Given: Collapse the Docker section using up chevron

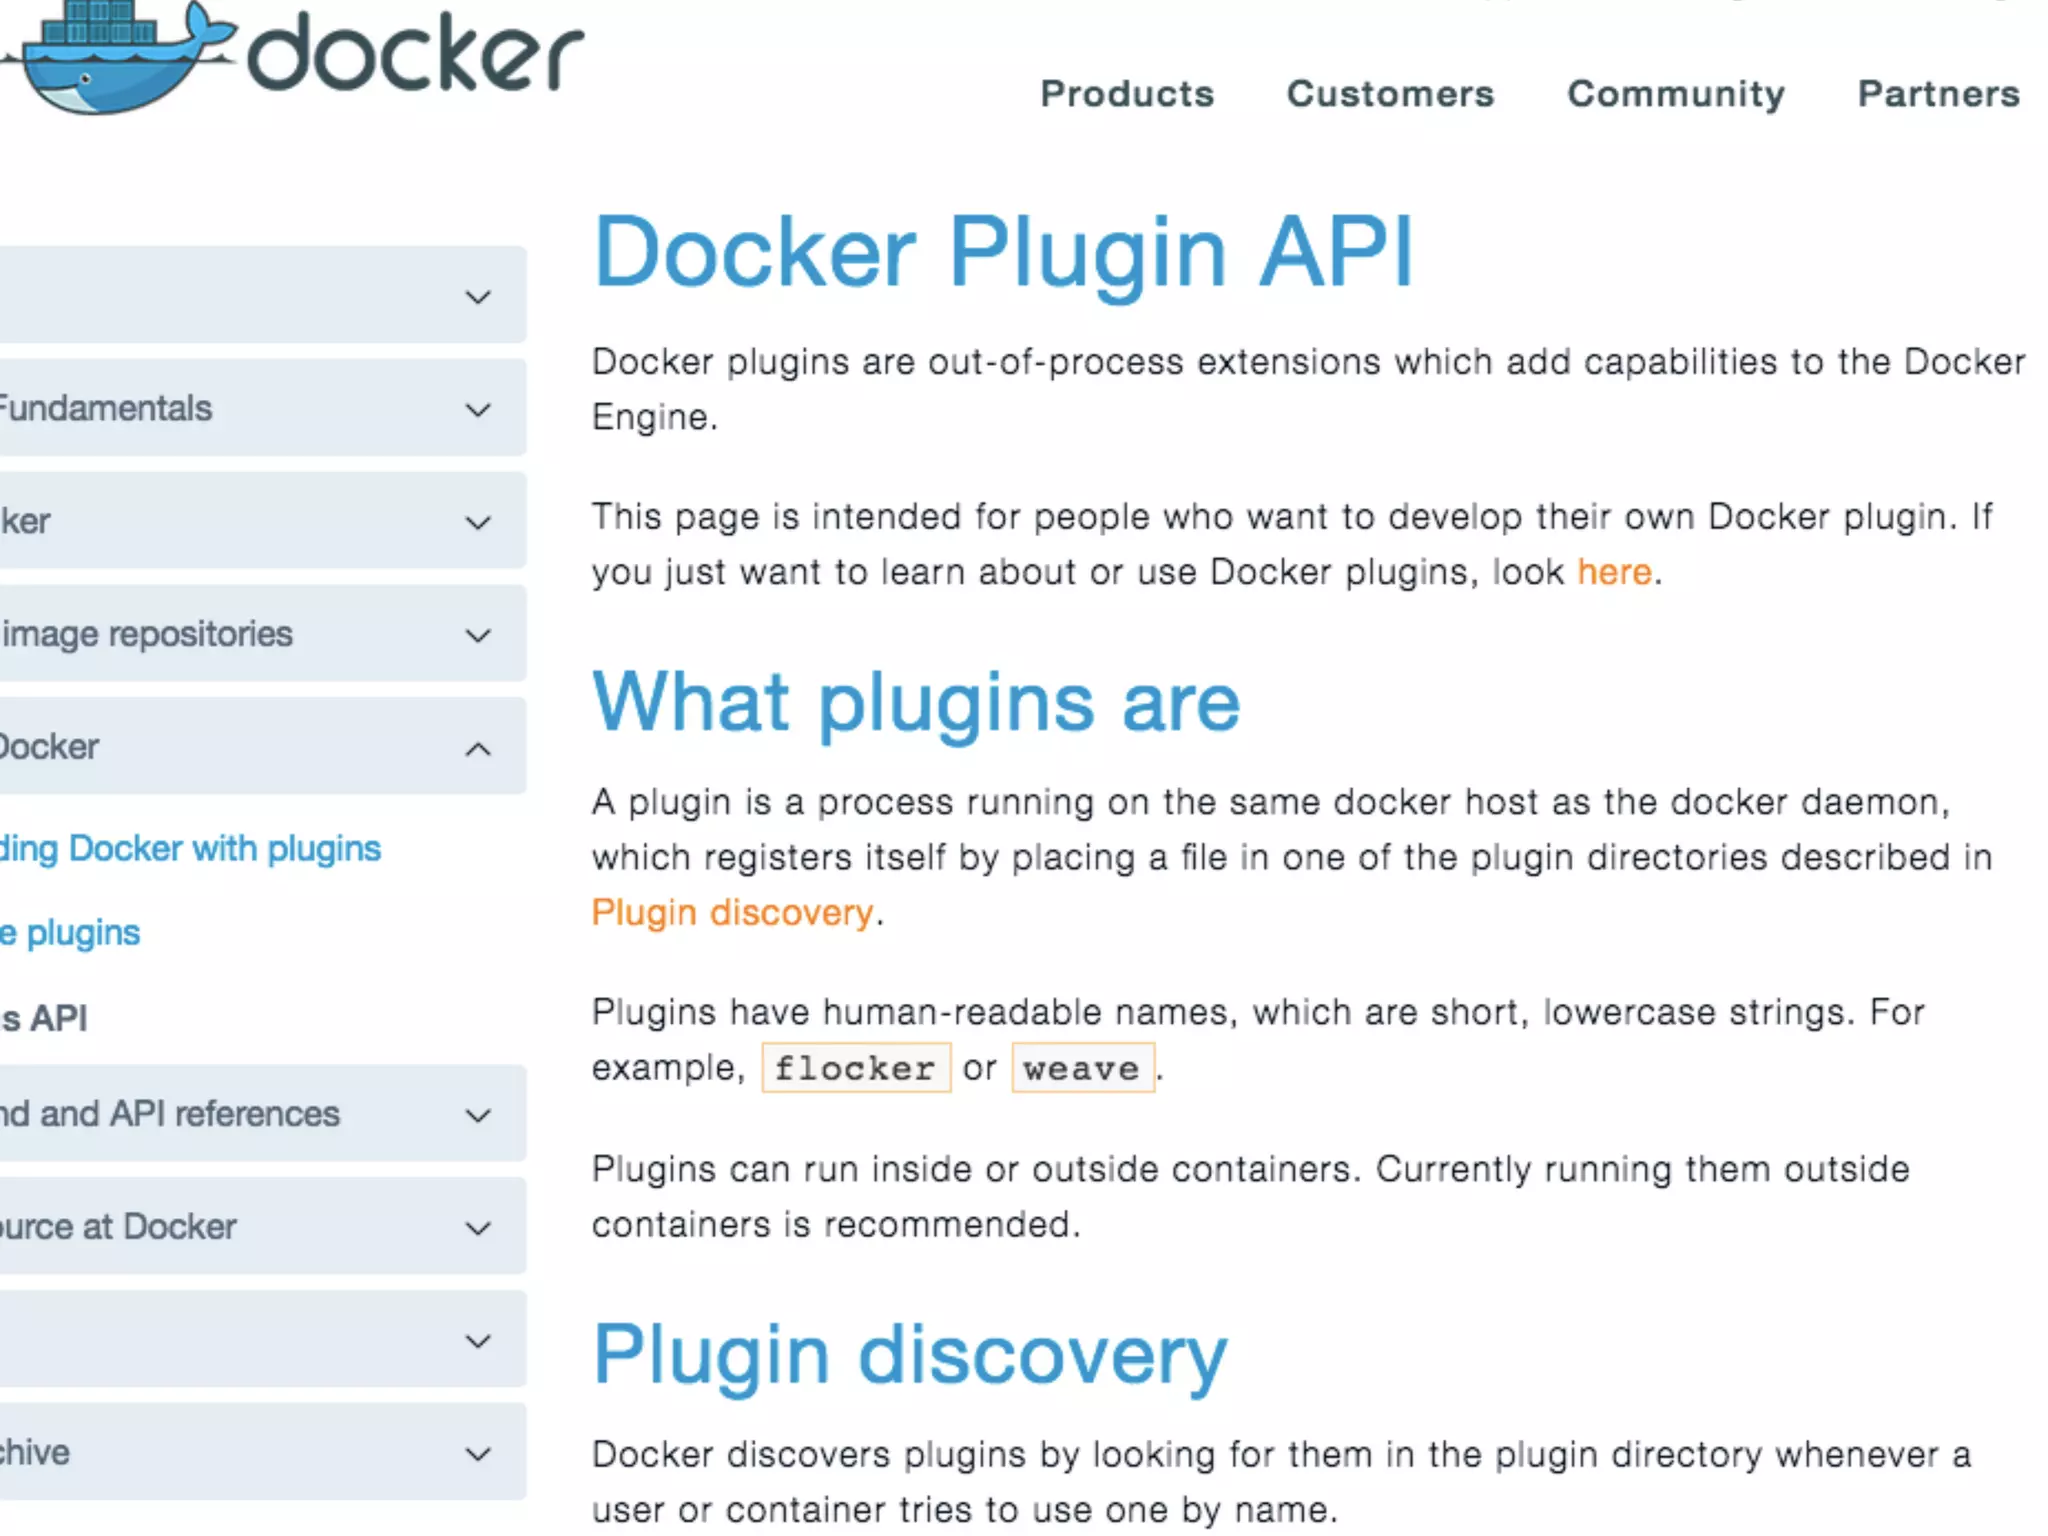Looking at the screenshot, I should pos(478,749).
